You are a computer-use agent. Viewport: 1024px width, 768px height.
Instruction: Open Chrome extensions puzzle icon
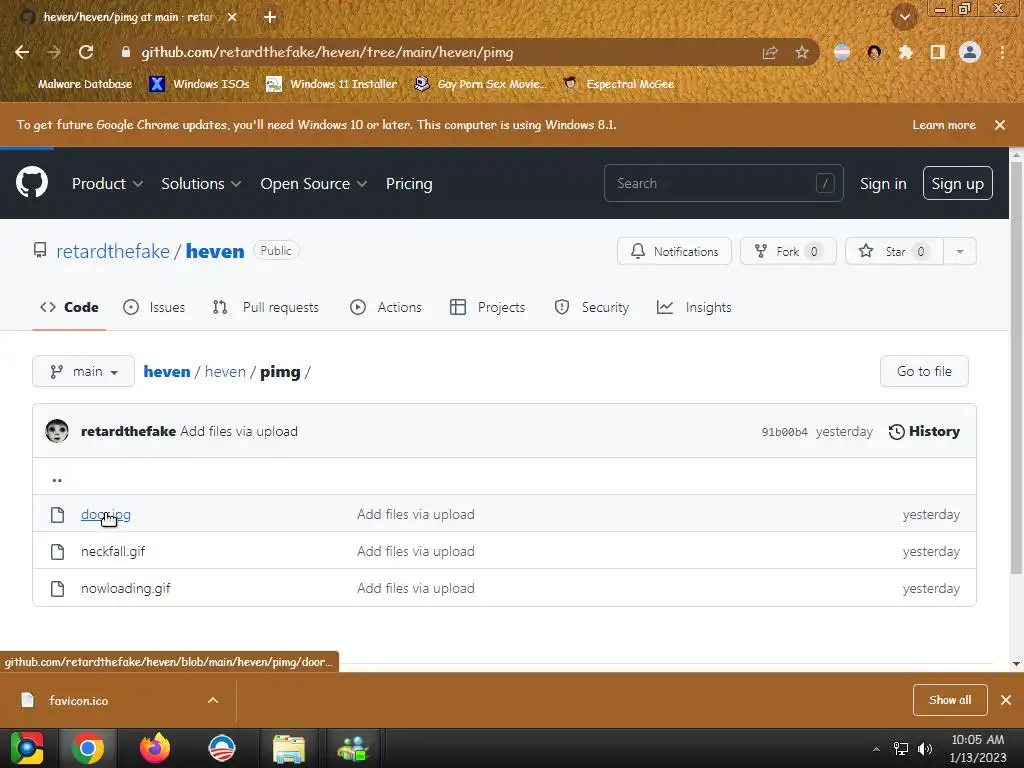tap(905, 52)
